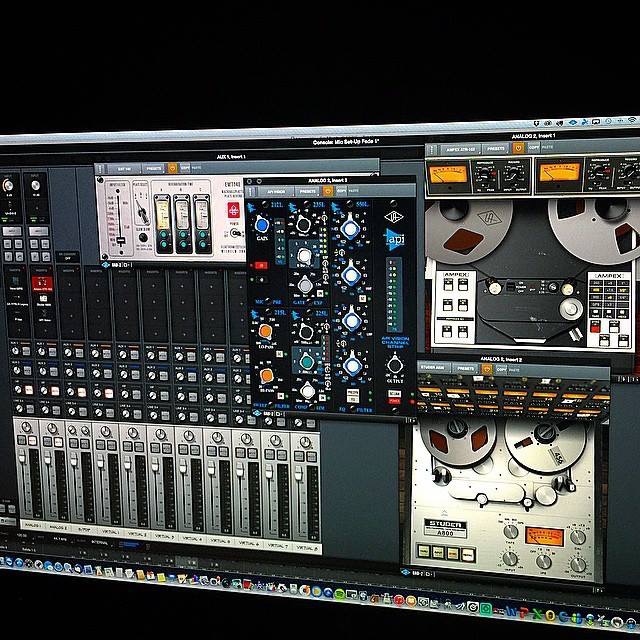Click the Studer reel labeled 456
The height and width of the screenshot is (640, 640).
(x=545, y=447)
